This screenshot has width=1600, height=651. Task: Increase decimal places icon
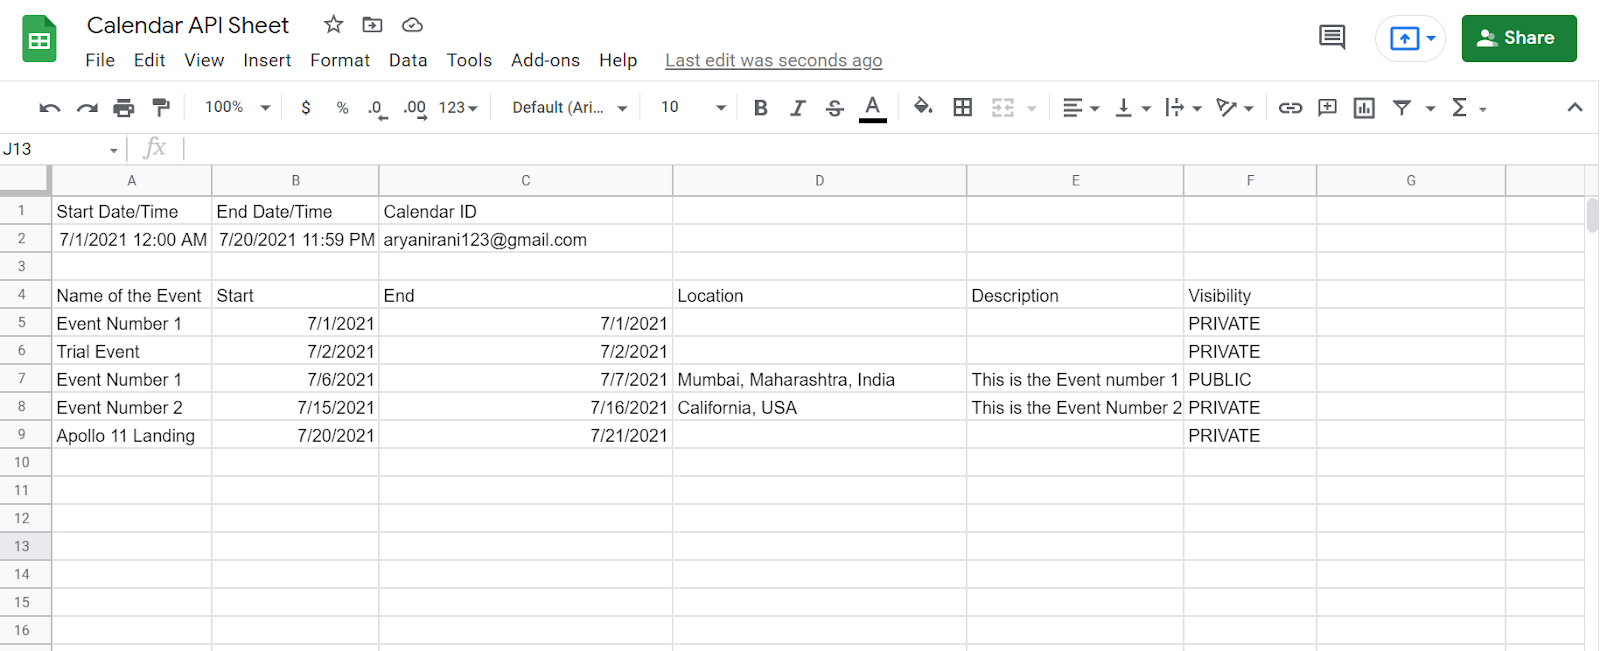[415, 108]
